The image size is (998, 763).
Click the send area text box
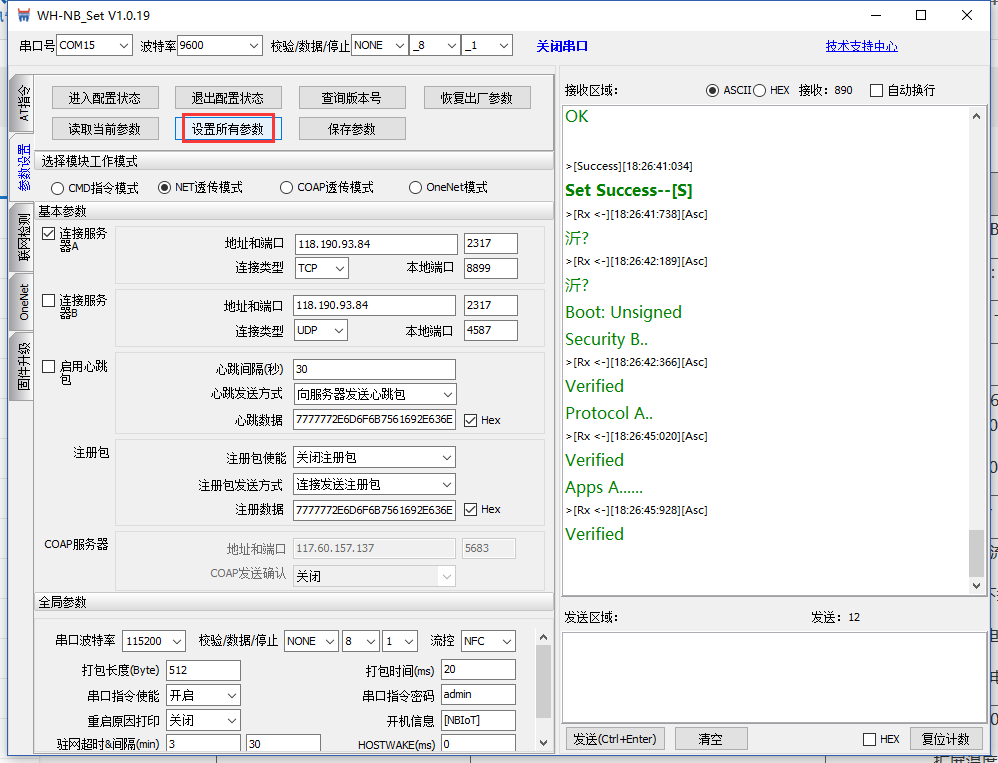pos(774,677)
